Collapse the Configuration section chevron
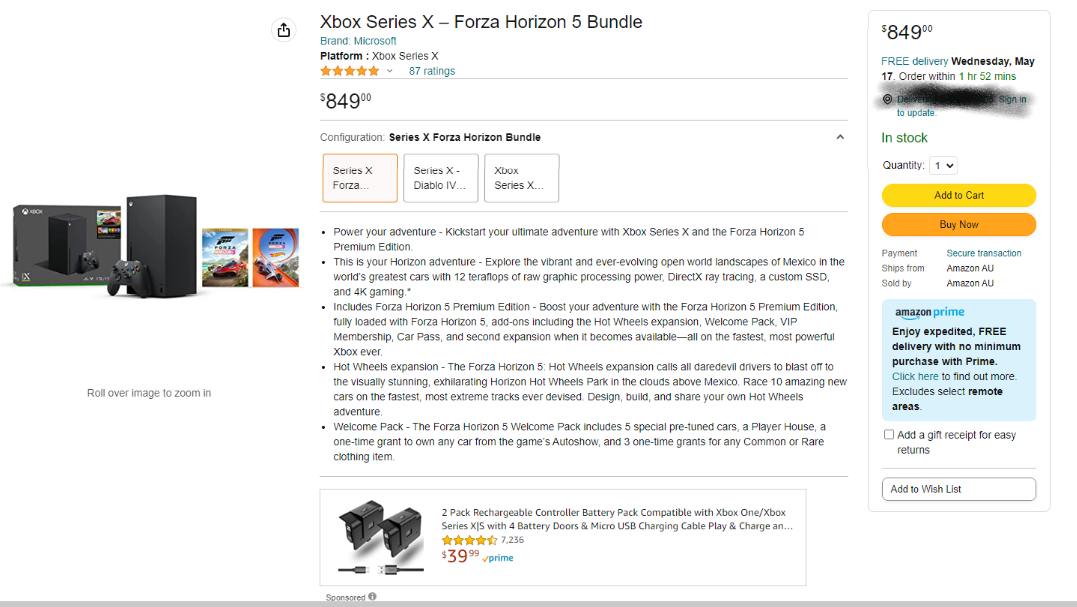 click(840, 137)
